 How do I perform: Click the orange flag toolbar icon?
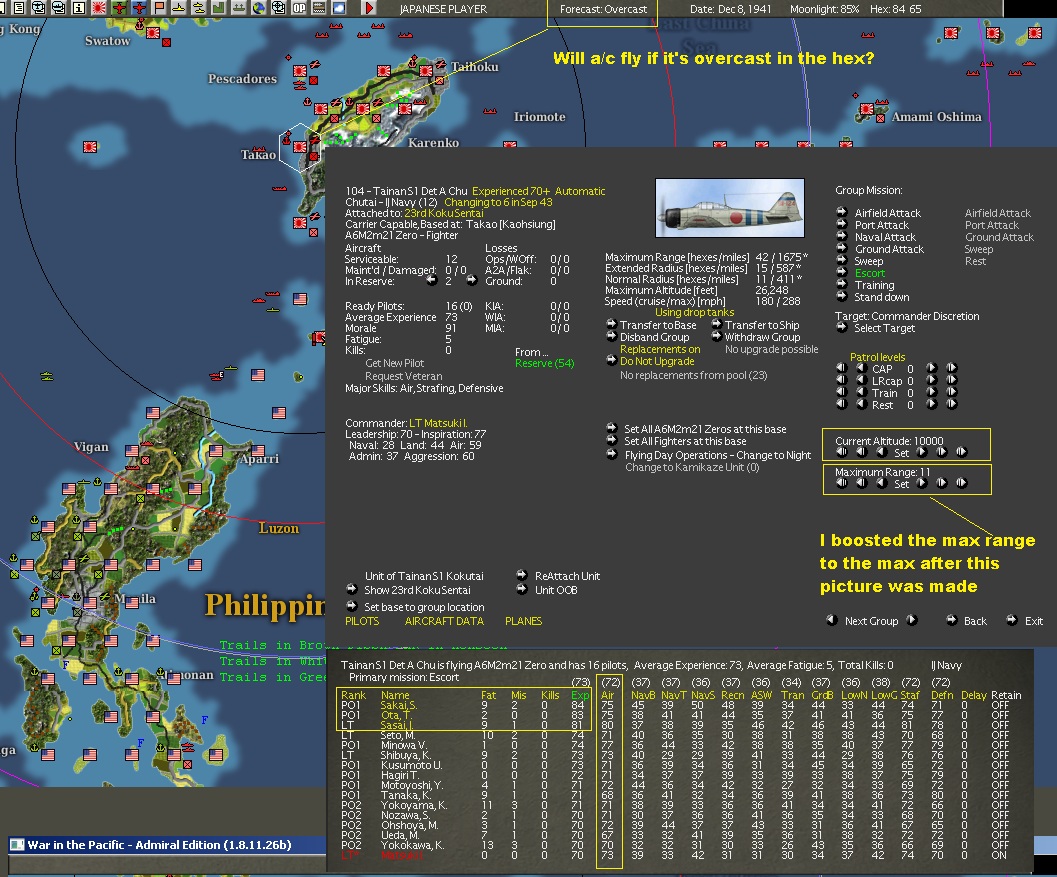(x=160, y=8)
